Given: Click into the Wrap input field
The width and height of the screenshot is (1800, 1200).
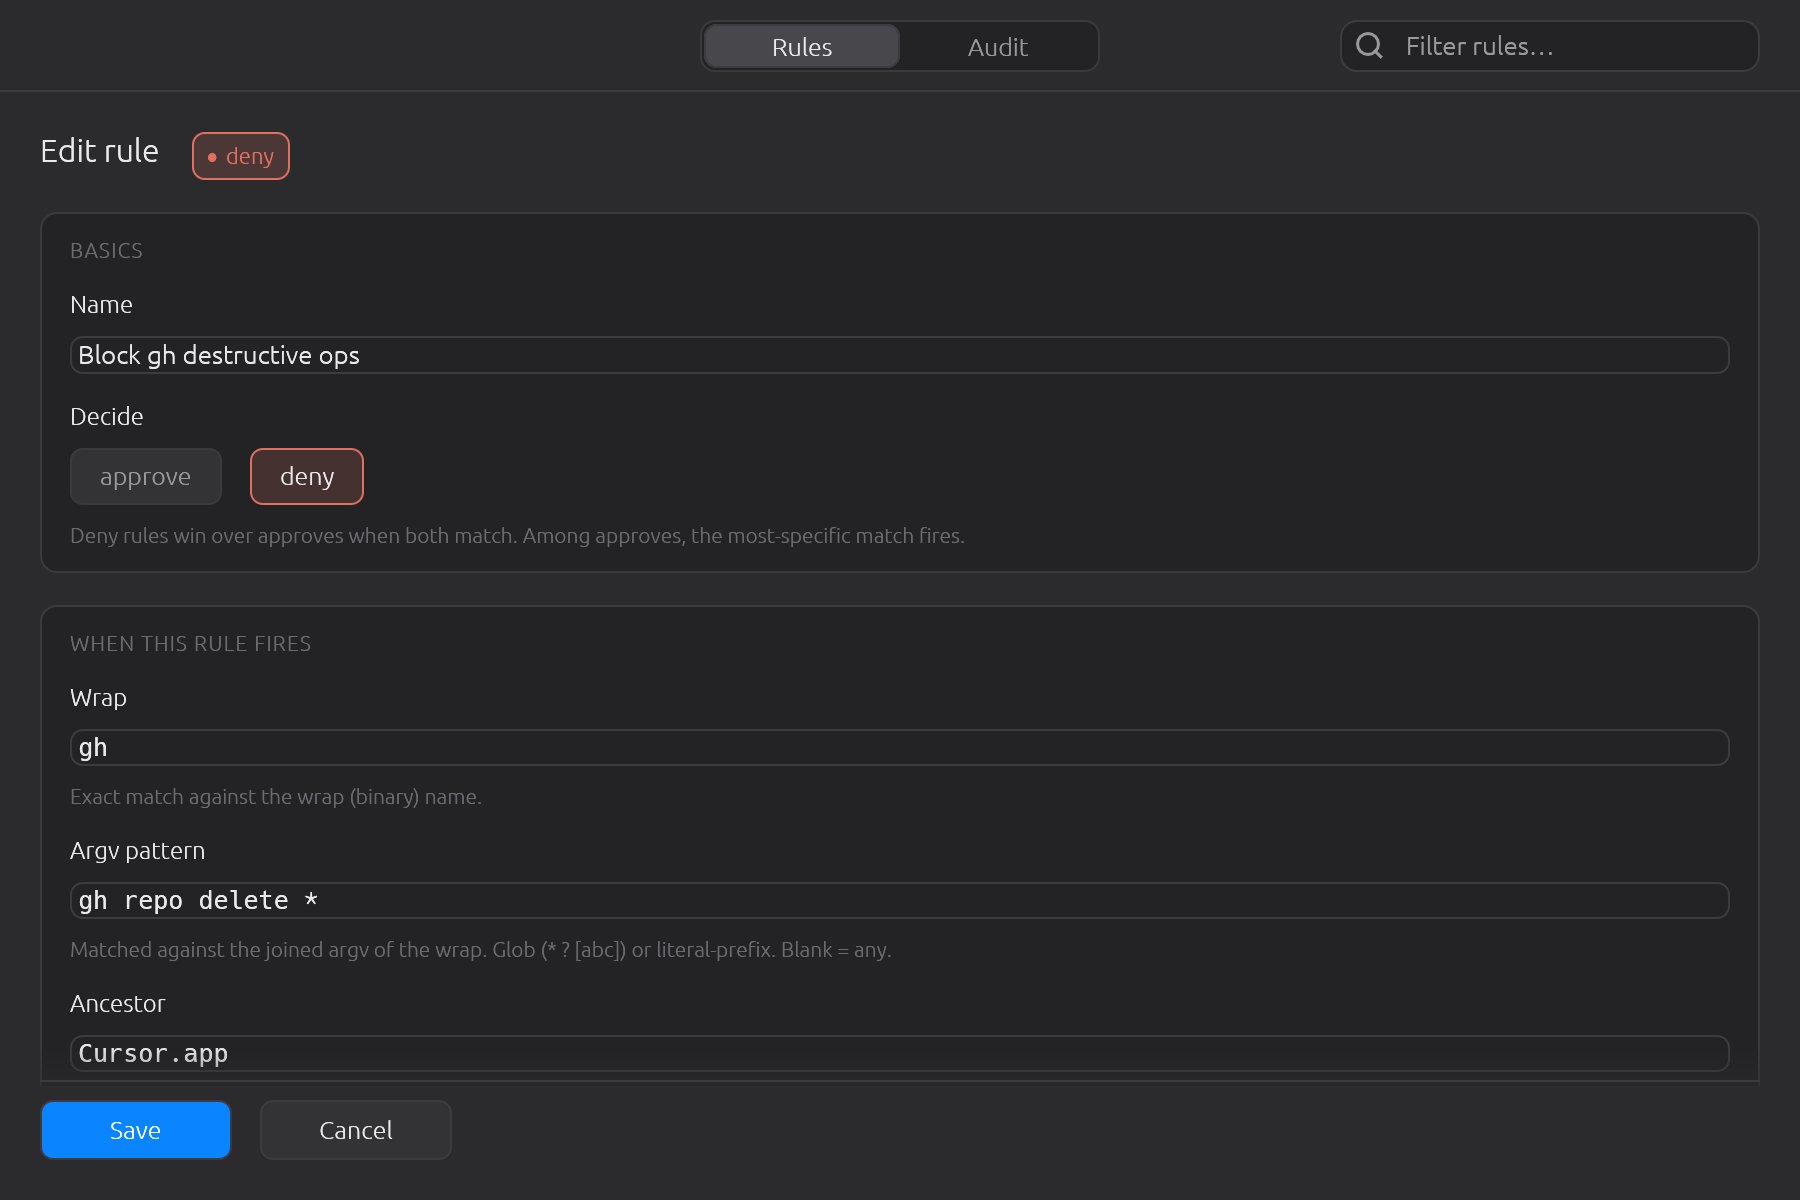Looking at the screenshot, I should click(x=900, y=748).
